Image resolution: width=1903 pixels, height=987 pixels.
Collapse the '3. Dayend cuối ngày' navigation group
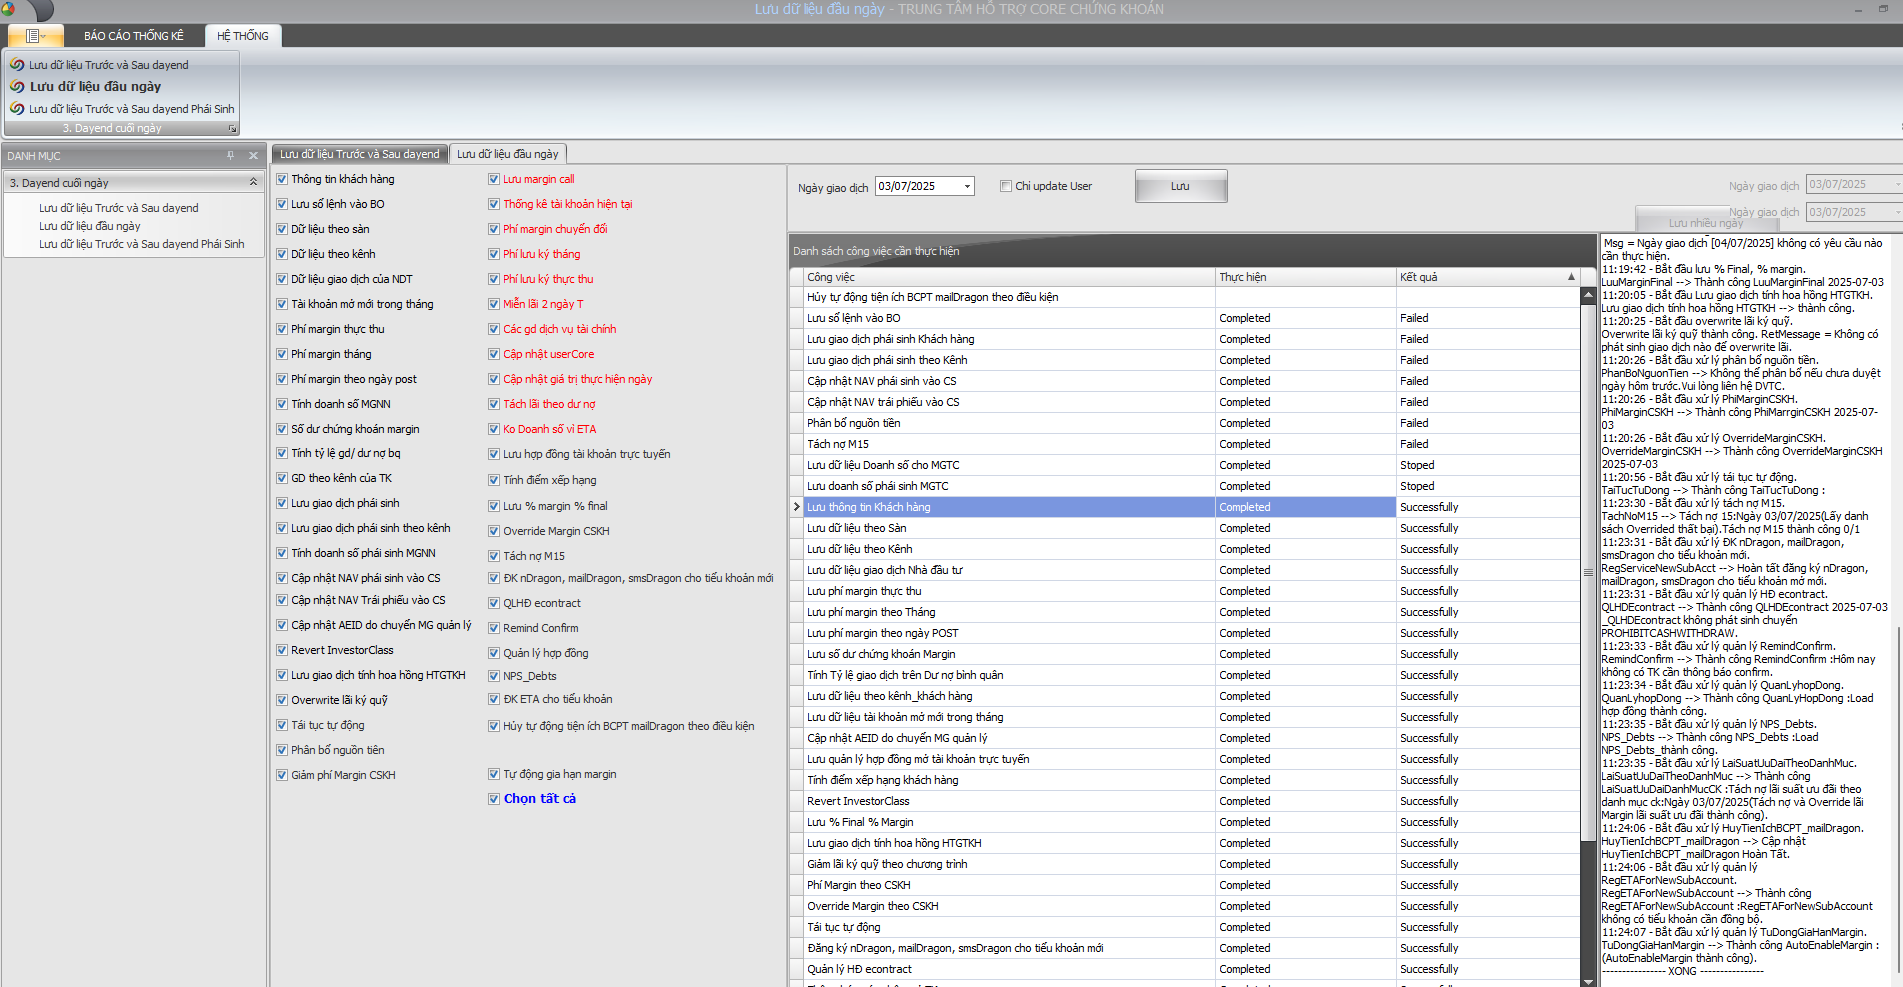[x=253, y=182]
